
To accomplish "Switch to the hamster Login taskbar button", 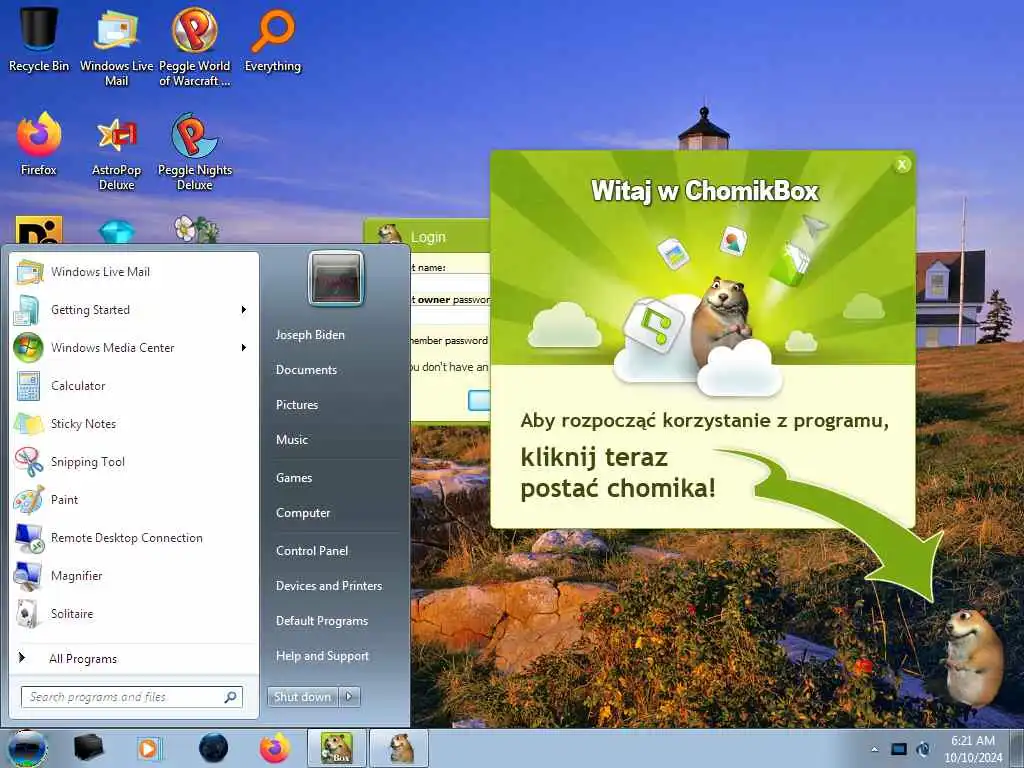I will point(400,748).
